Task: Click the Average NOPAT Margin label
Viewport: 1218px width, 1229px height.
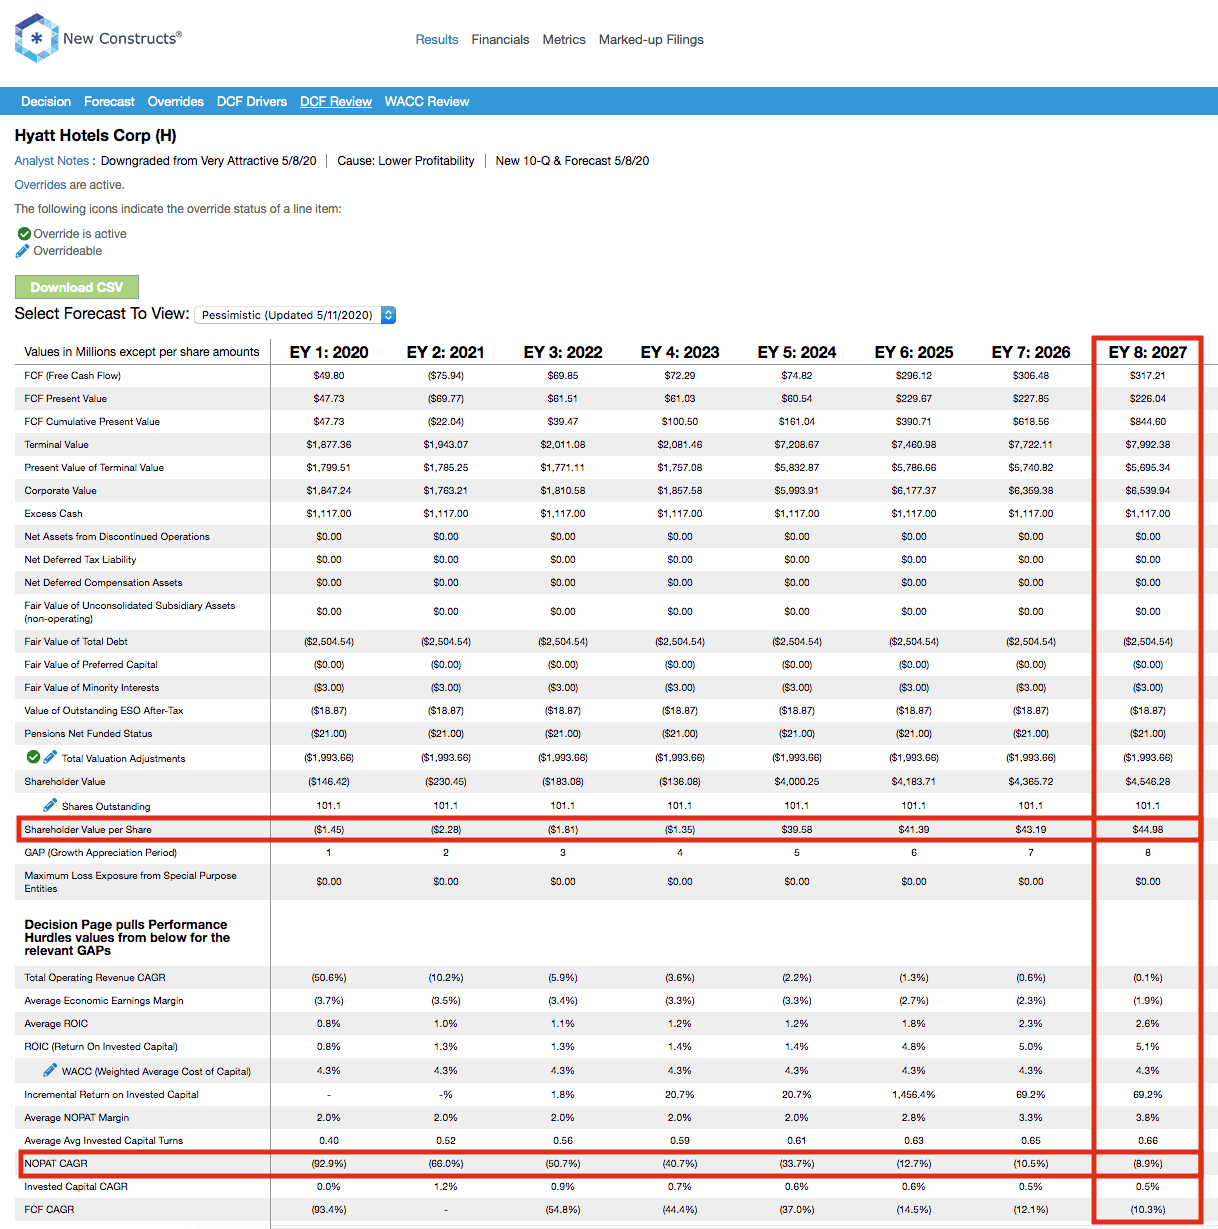Action: [77, 1118]
